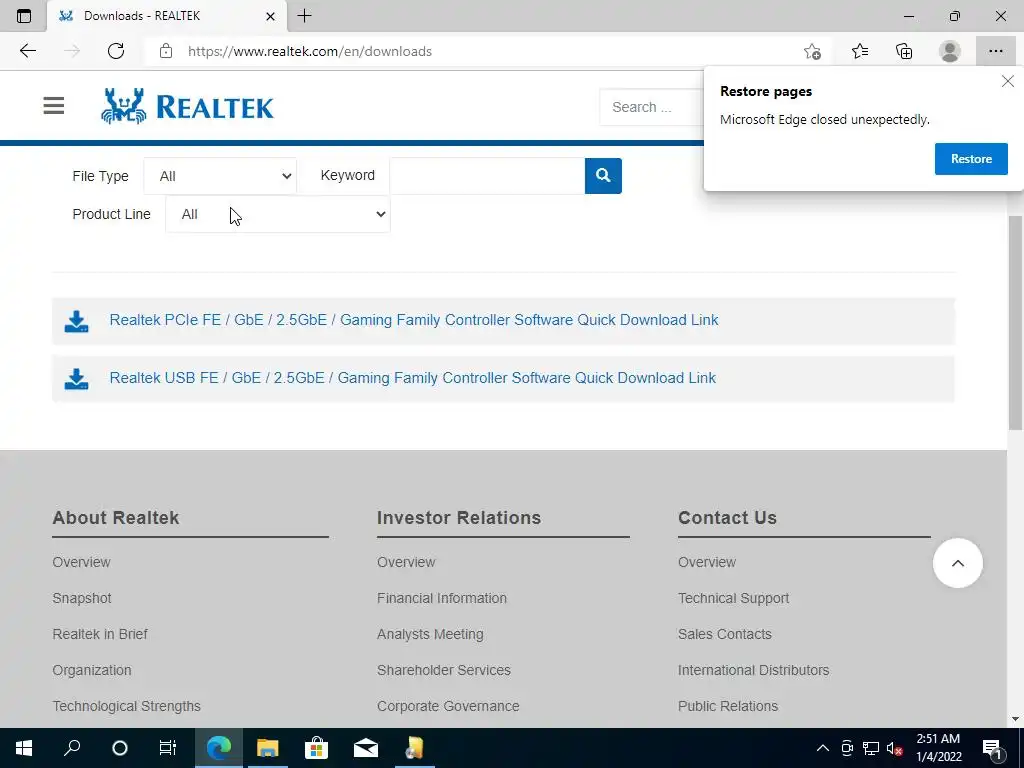
Task: Restore the previously closed pages
Action: (x=971, y=159)
